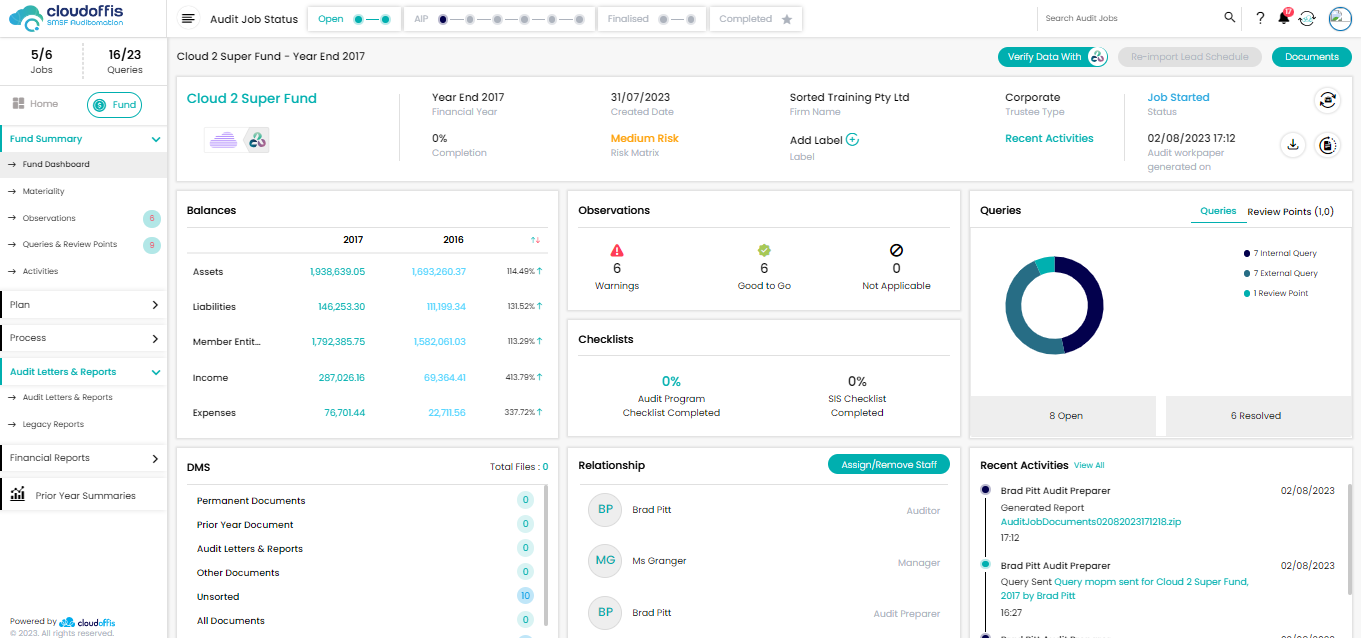The width and height of the screenshot is (1361, 638).
Task: Click the Queries donut chart
Action: tap(1054, 305)
